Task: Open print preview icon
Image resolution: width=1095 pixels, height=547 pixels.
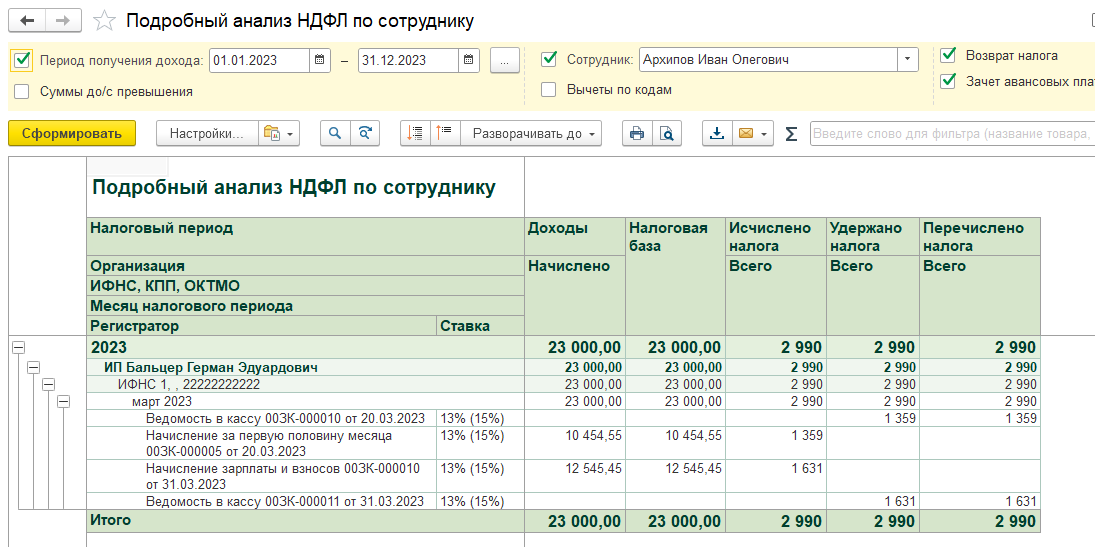Action: tap(667, 133)
